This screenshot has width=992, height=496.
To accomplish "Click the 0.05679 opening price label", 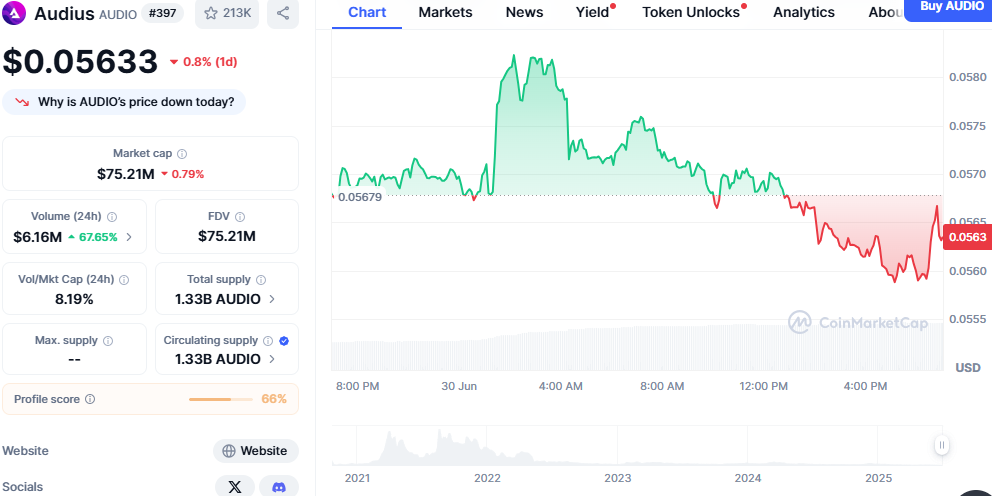I will click(x=358, y=197).
